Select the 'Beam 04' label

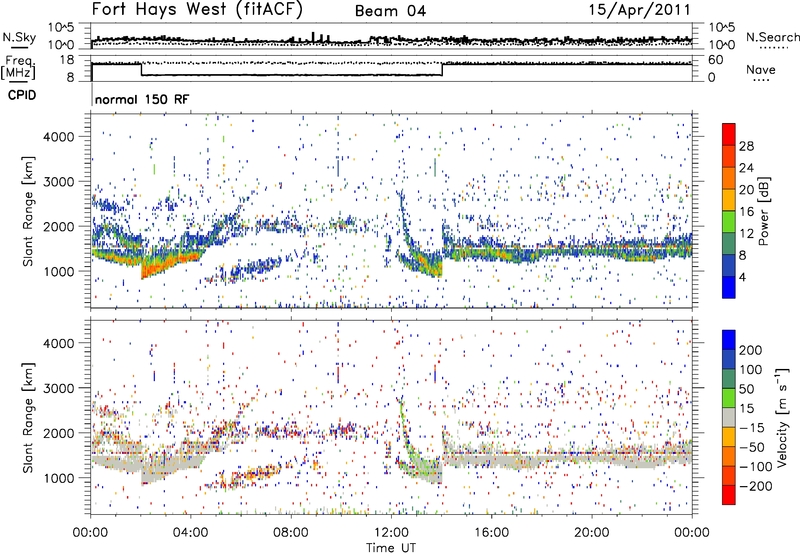[390, 11]
